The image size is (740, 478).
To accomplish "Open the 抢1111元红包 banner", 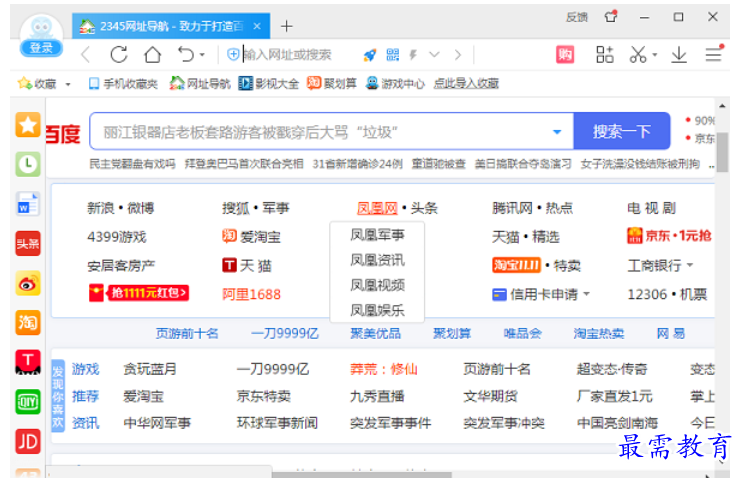I will 139,293.
